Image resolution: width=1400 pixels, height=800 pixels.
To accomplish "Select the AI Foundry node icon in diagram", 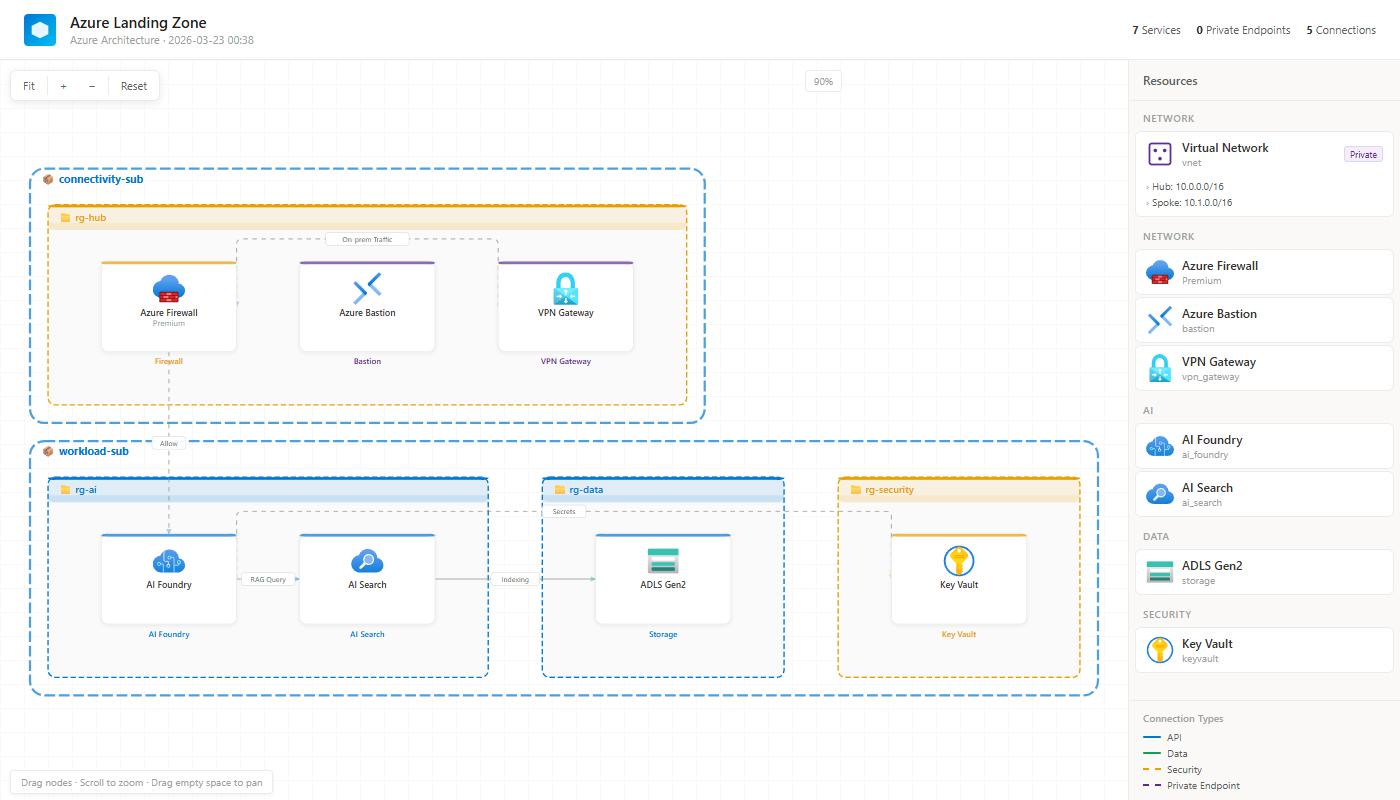I will [x=169, y=562].
